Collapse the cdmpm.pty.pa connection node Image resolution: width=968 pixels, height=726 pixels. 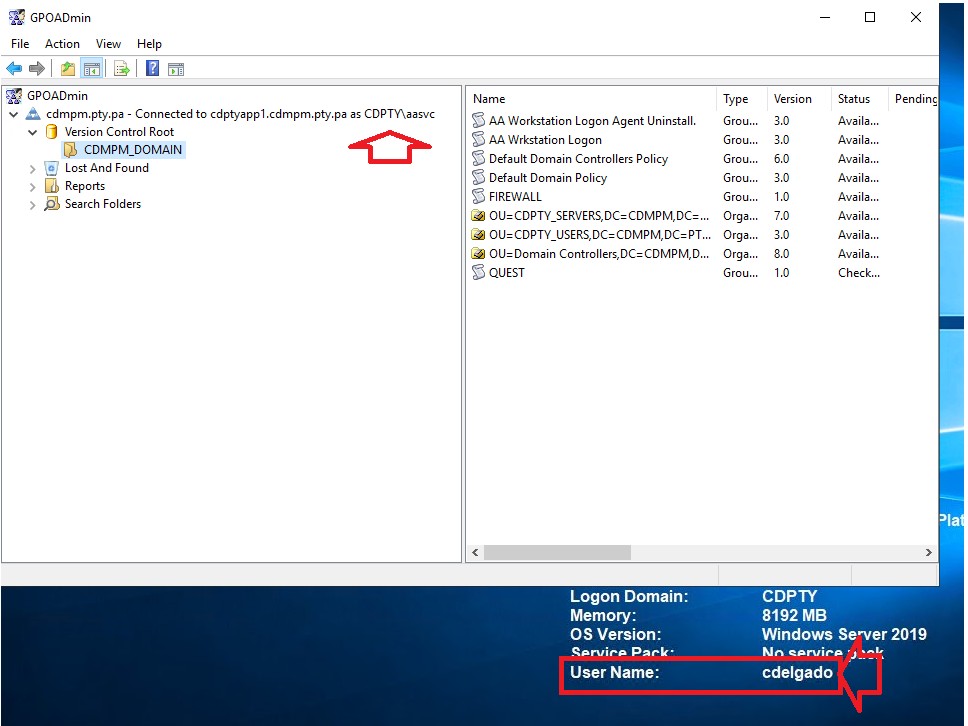click(14, 114)
